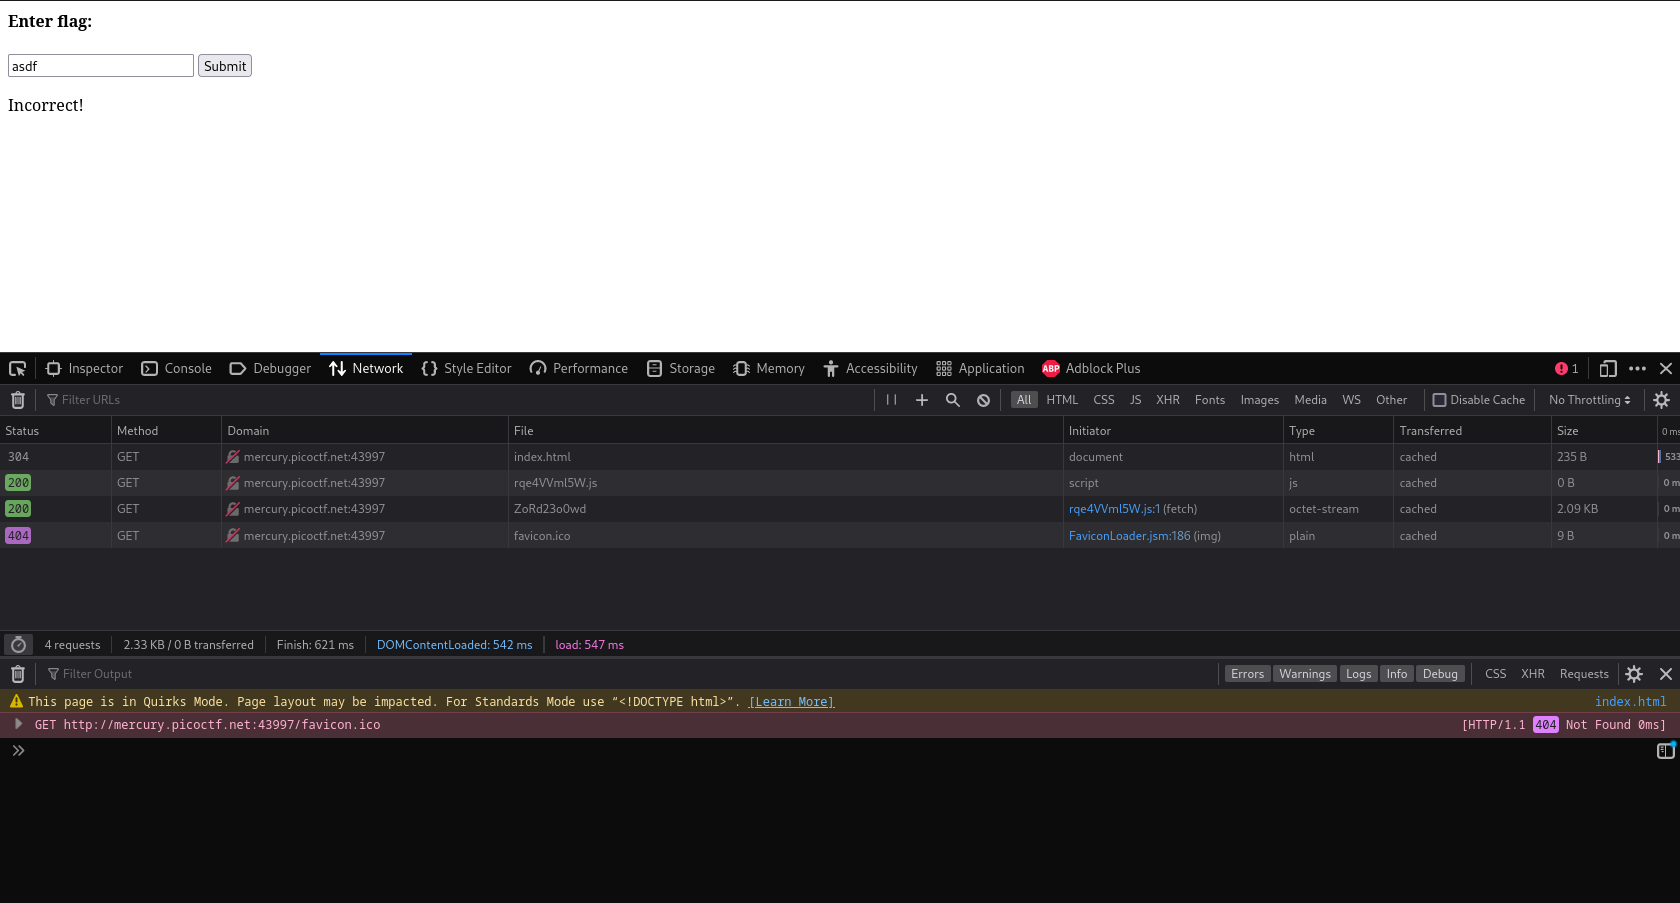
Task: Focus the Filter URLs field
Action: pos(455,400)
